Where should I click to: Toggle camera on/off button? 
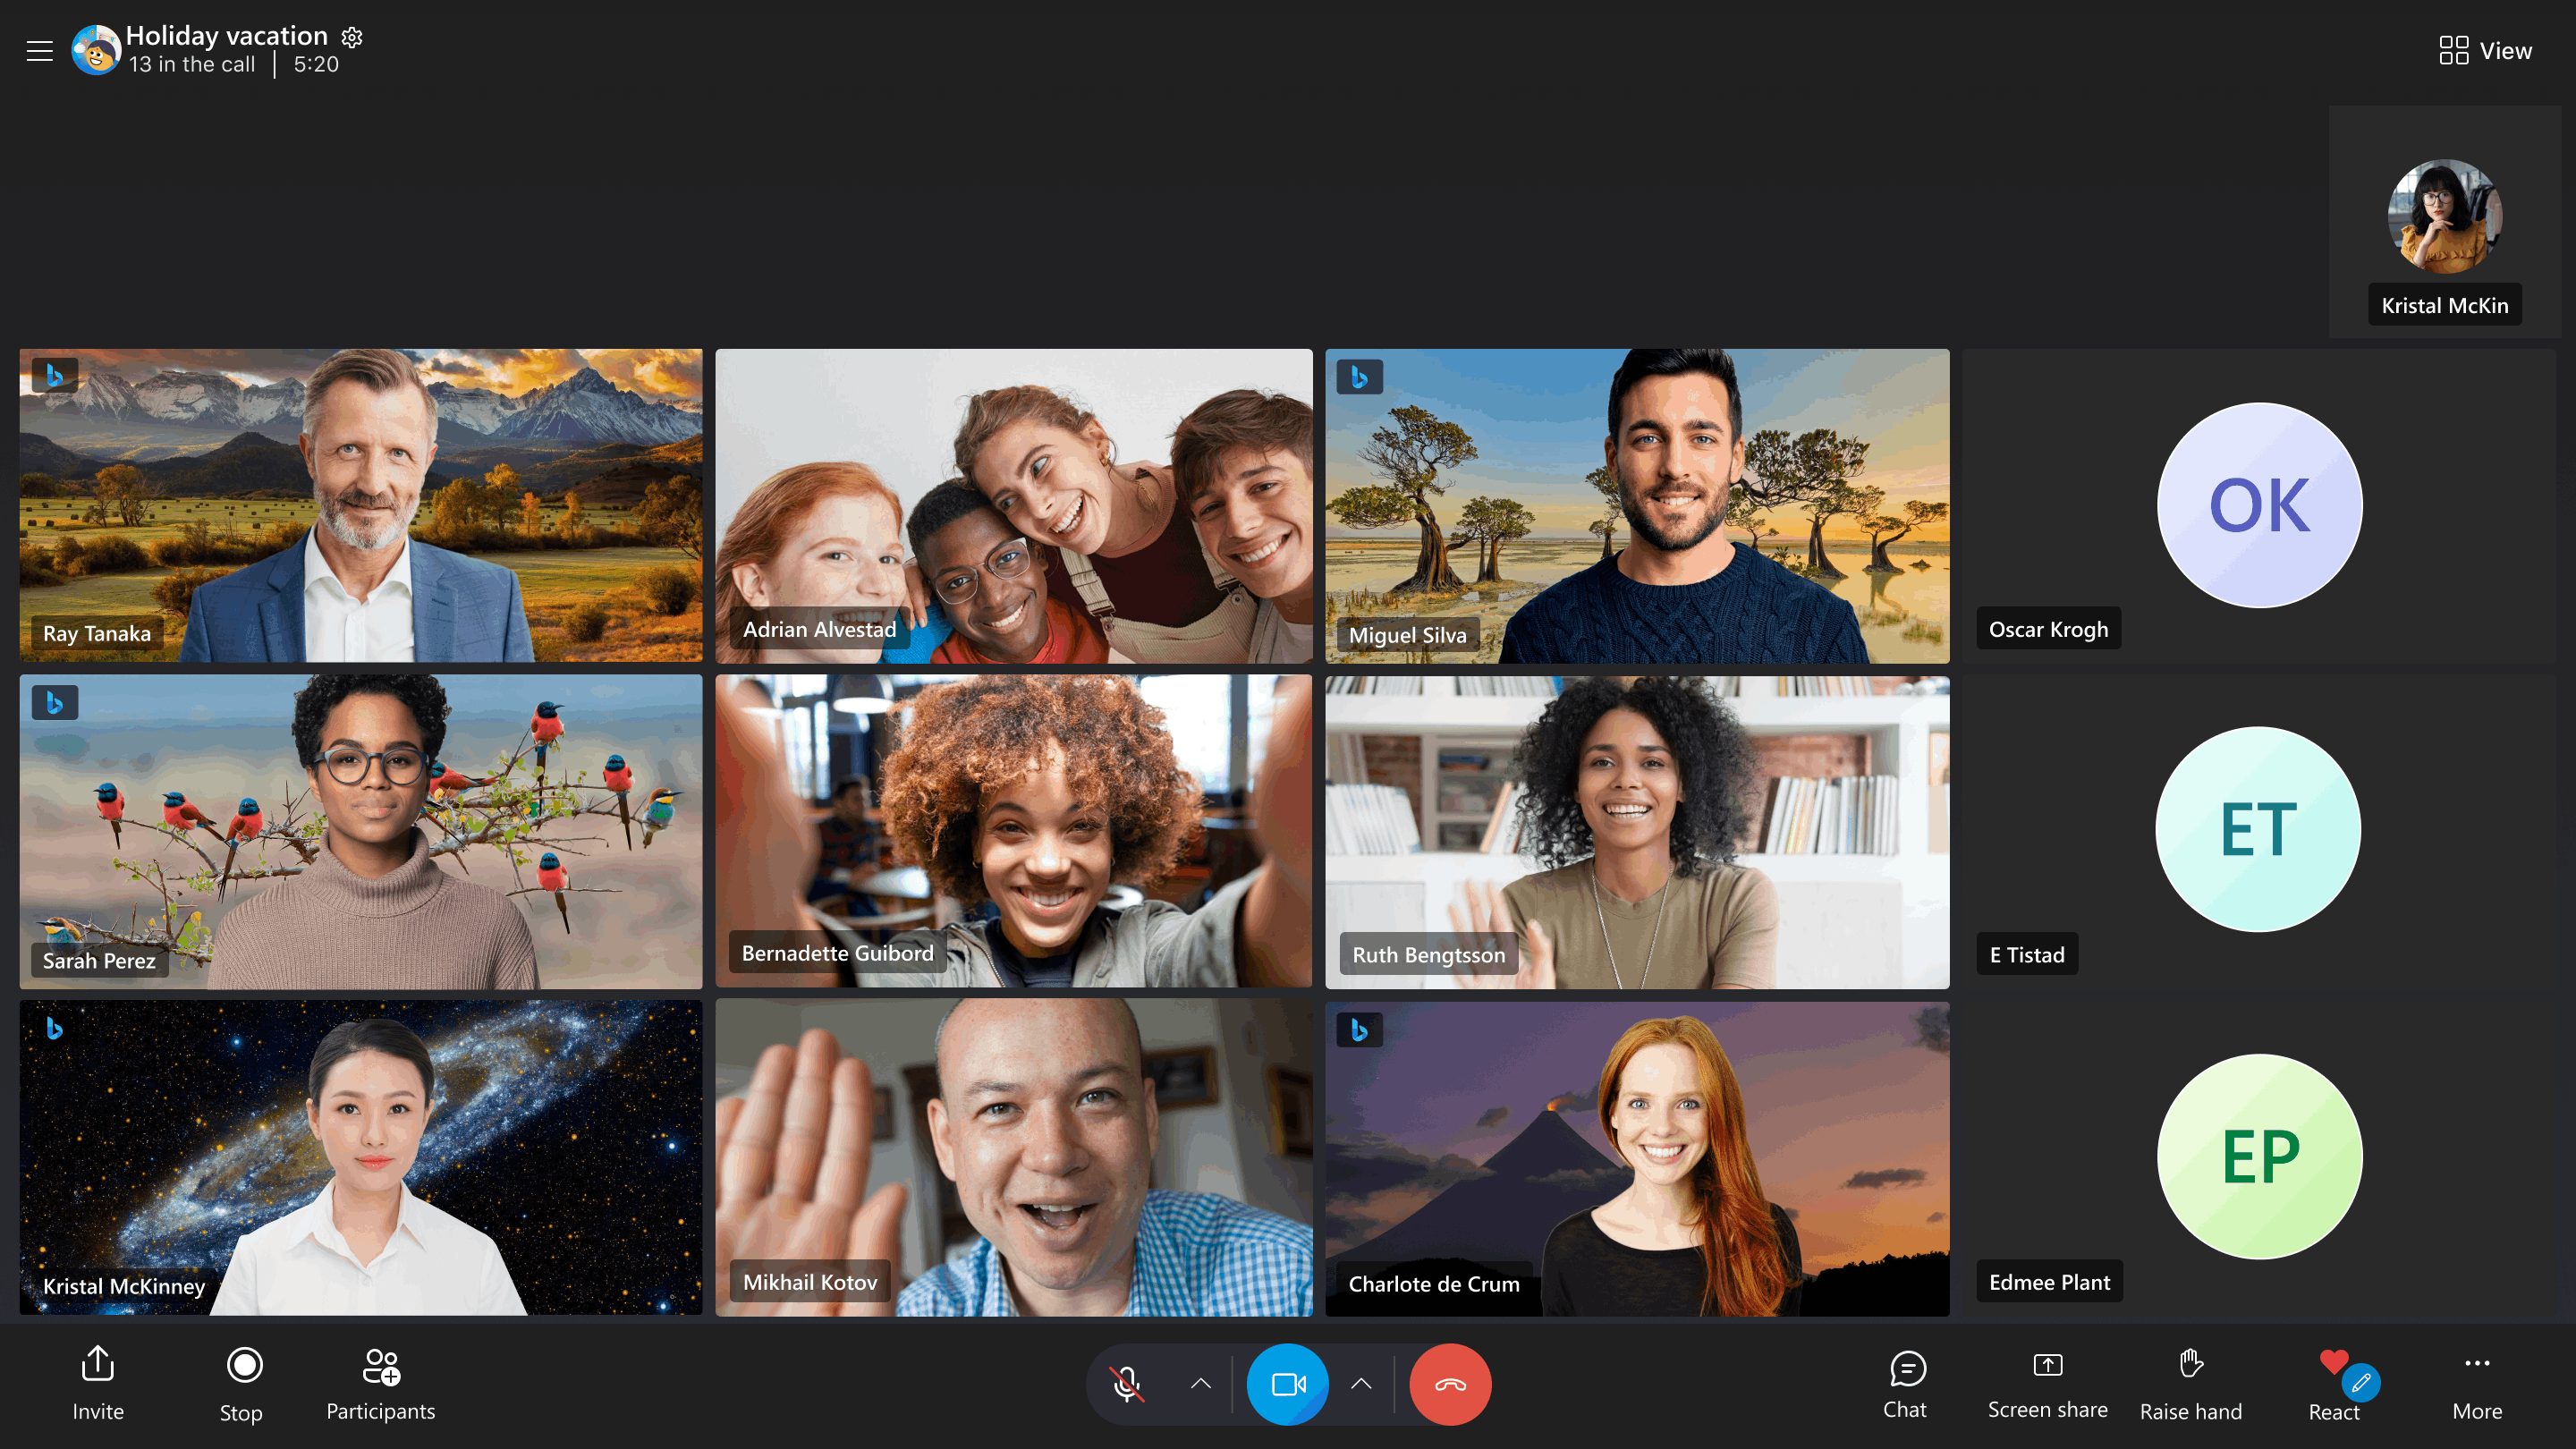1288,1384
